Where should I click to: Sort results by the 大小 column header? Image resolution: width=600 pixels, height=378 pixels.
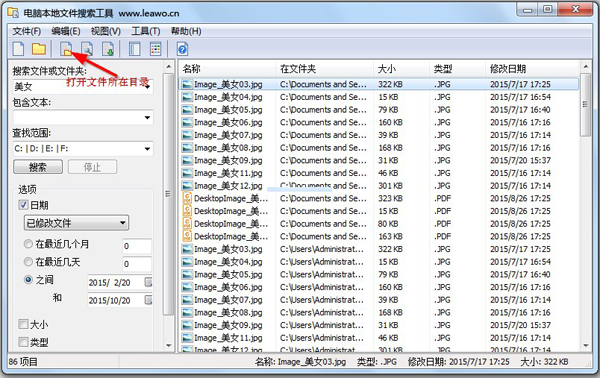pos(401,69)
